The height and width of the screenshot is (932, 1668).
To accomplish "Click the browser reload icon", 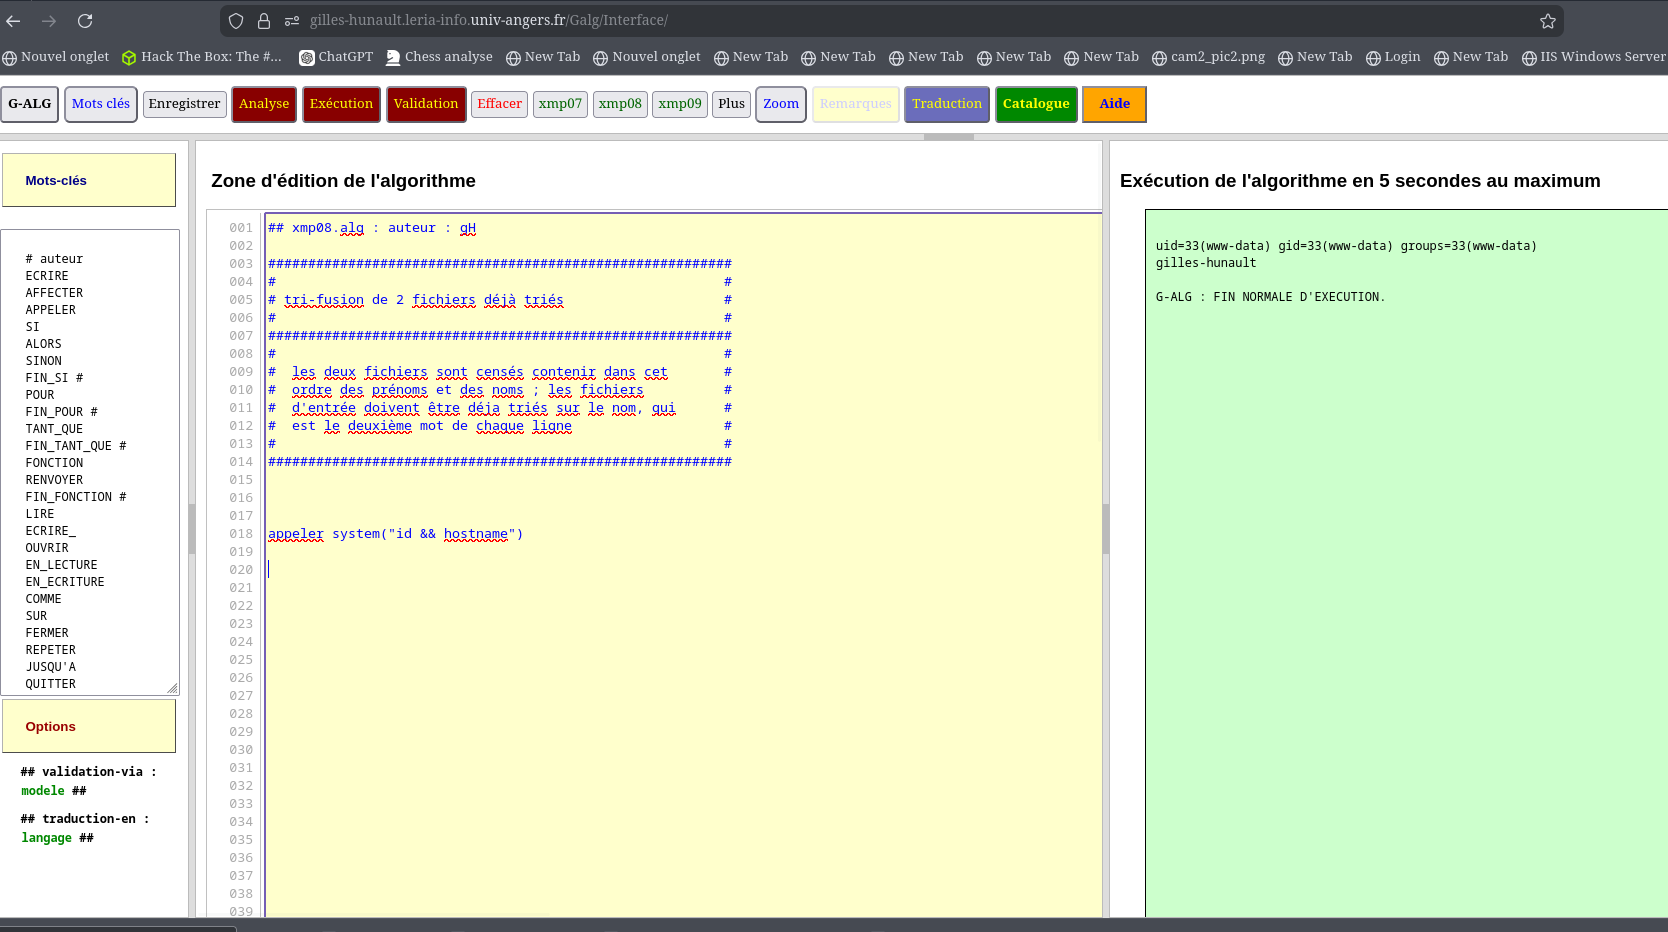I will point(85,21).
